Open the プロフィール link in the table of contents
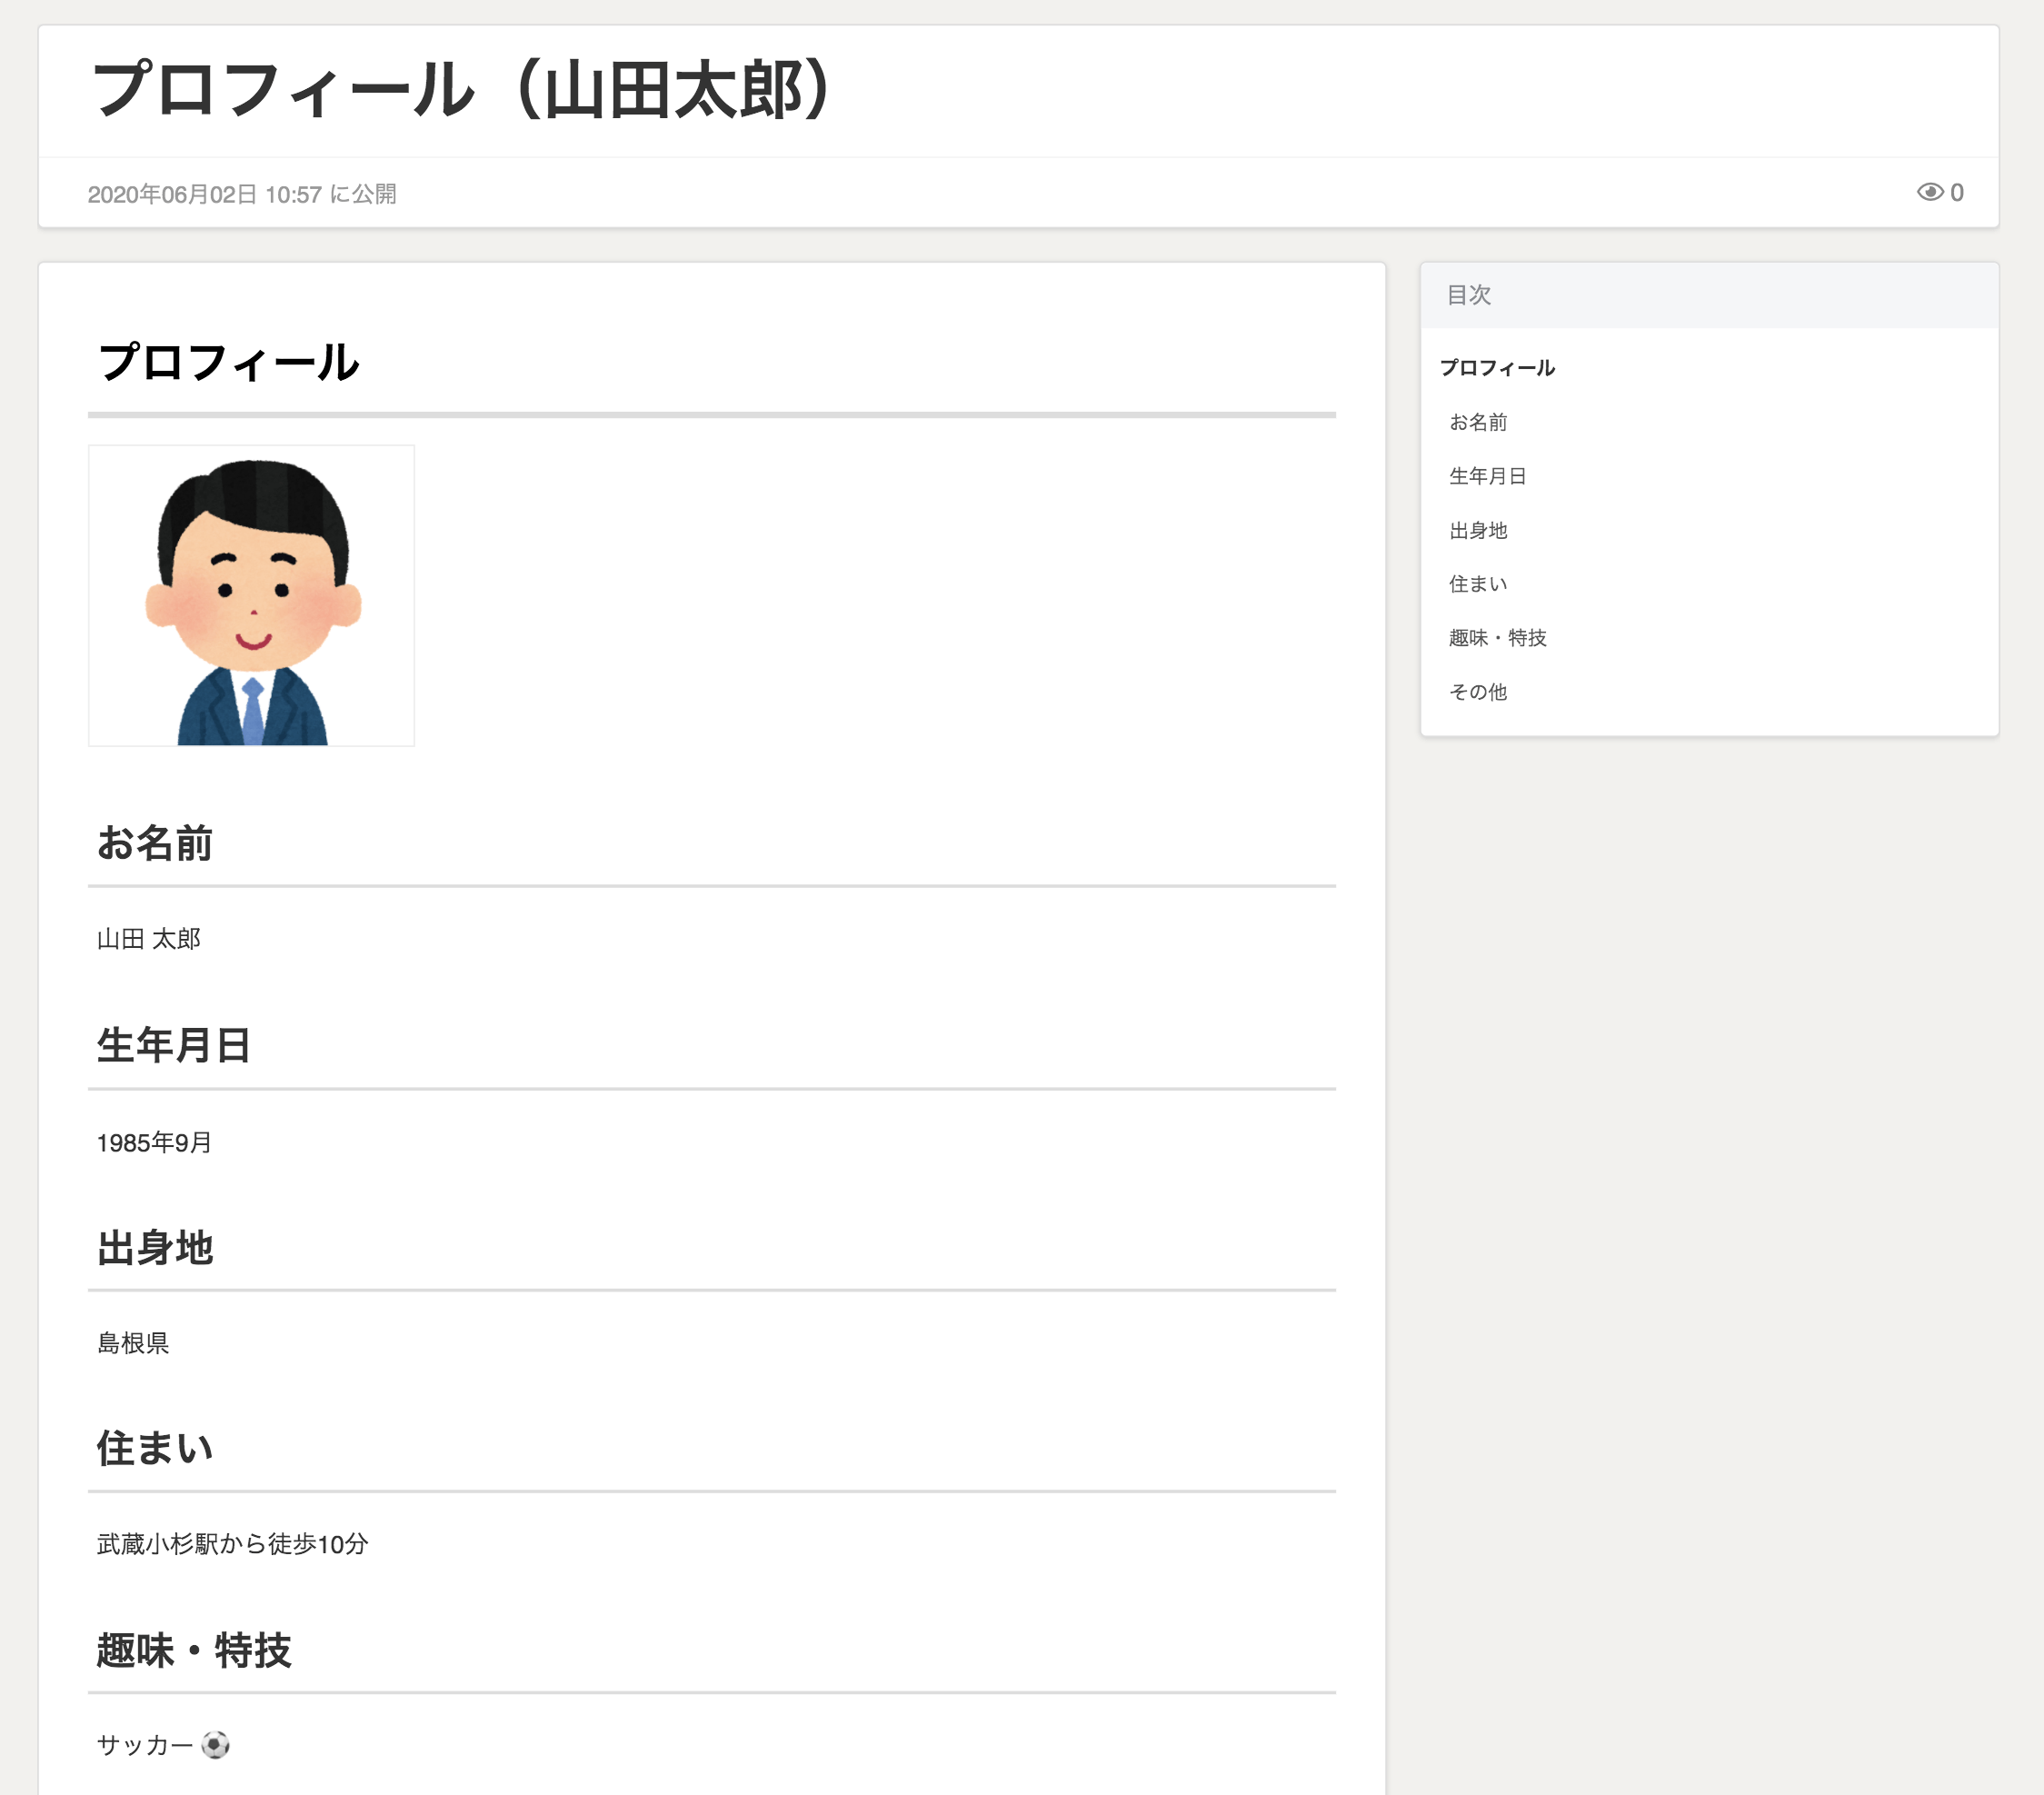The image size is (2044, 1795). point(1495,367)
